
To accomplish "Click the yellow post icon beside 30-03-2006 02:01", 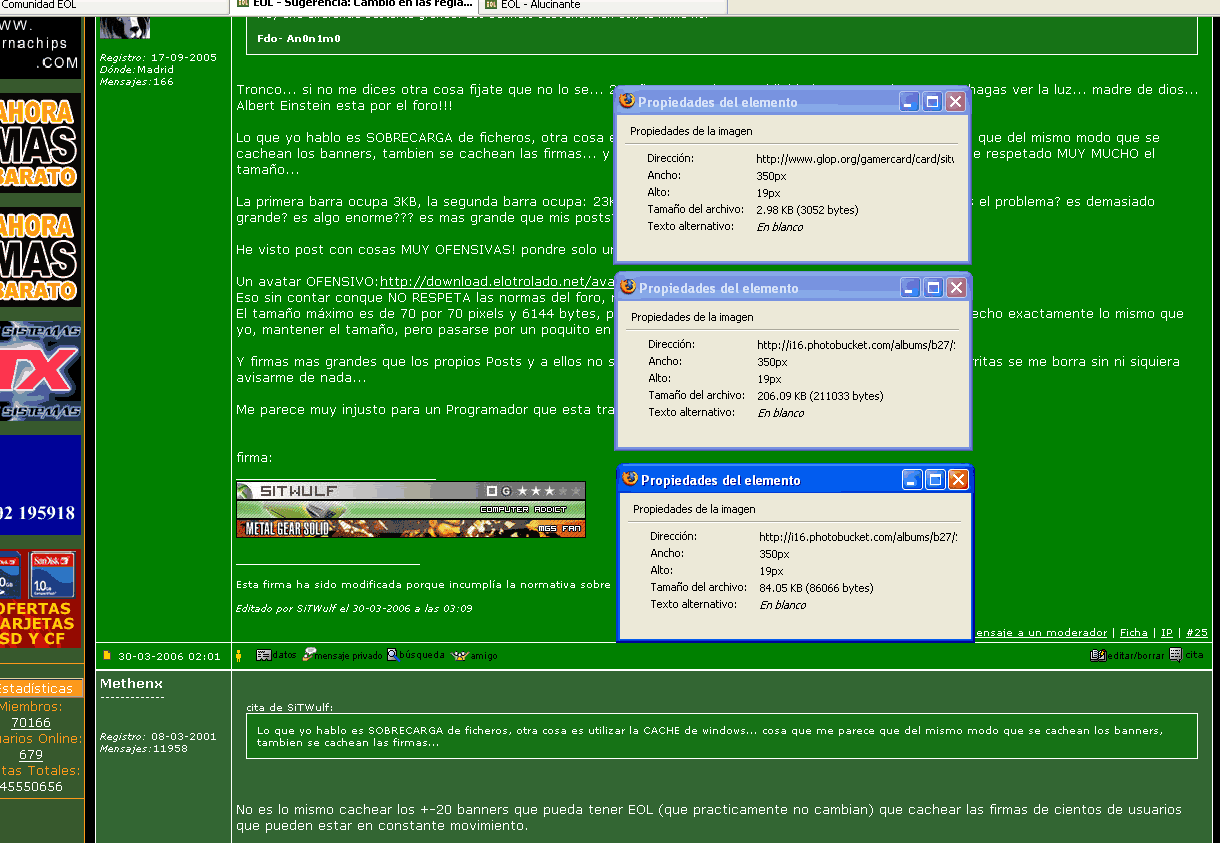I will (107, 656).
